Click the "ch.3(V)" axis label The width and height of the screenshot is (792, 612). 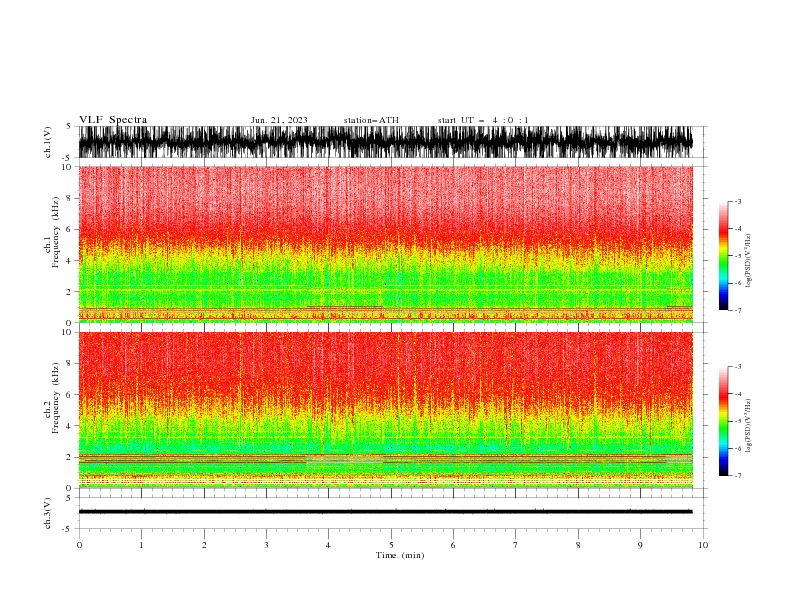[48, 513]
